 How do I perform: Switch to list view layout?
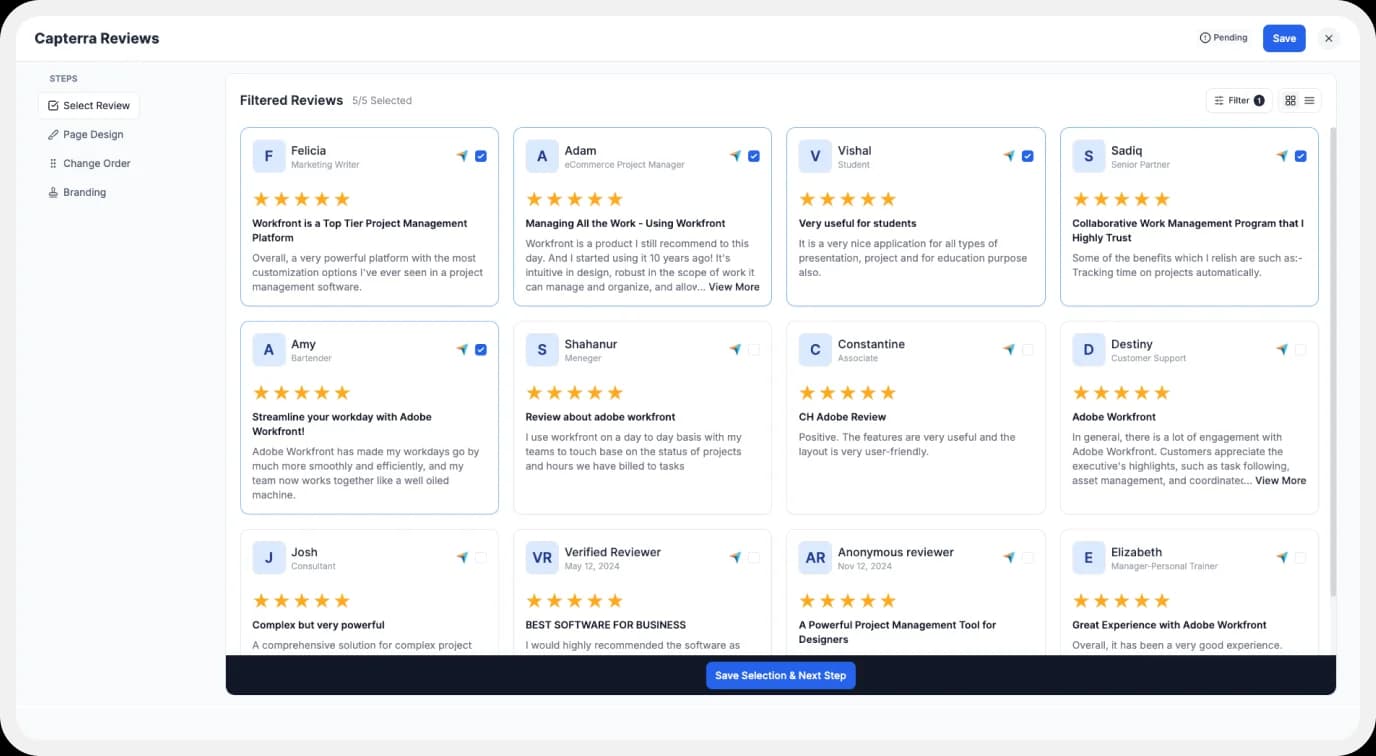point(1308,100)
